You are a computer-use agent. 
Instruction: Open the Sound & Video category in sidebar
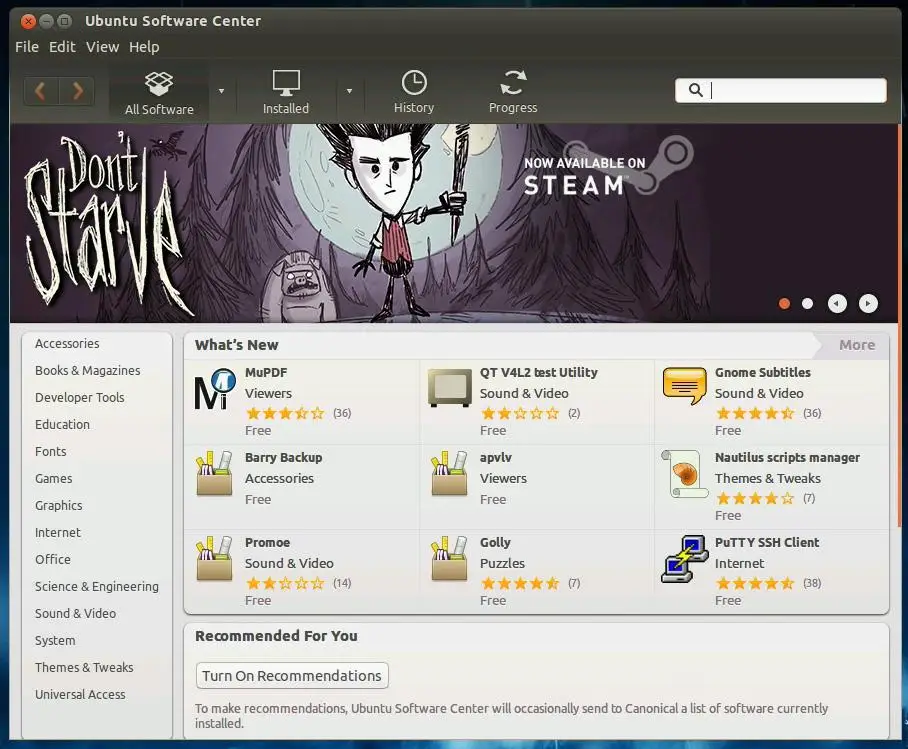click(75, 613)
